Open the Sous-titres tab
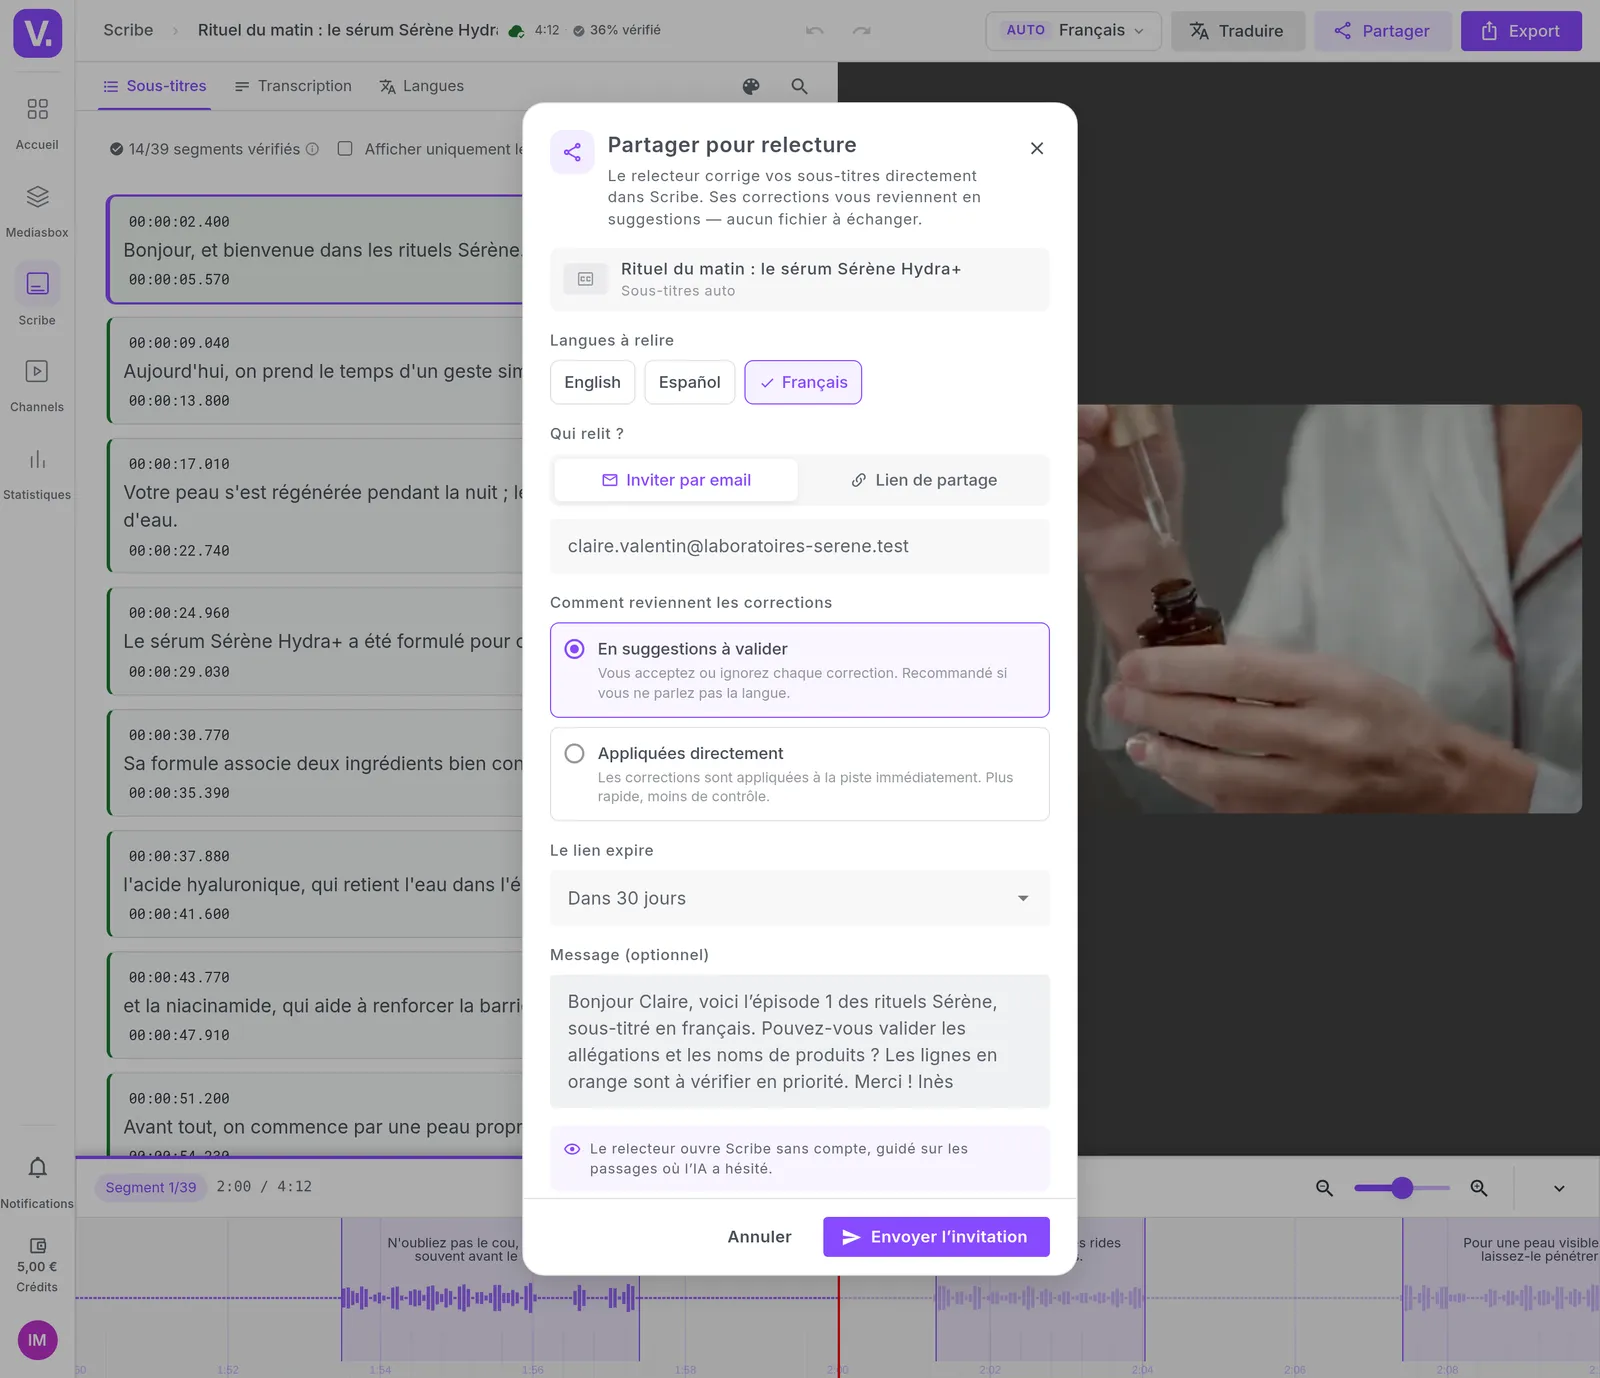Viewport: 1600px width, 1378px height. click(x=155, y=86)
